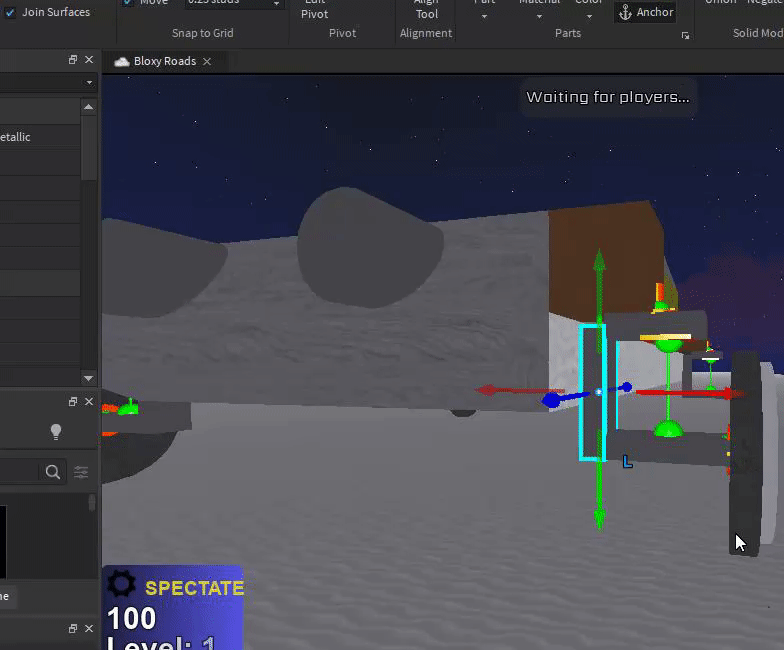The image size is (784, 650).
Task: Click the gear settings icon near SPECTATE
Action: [122, 584]
